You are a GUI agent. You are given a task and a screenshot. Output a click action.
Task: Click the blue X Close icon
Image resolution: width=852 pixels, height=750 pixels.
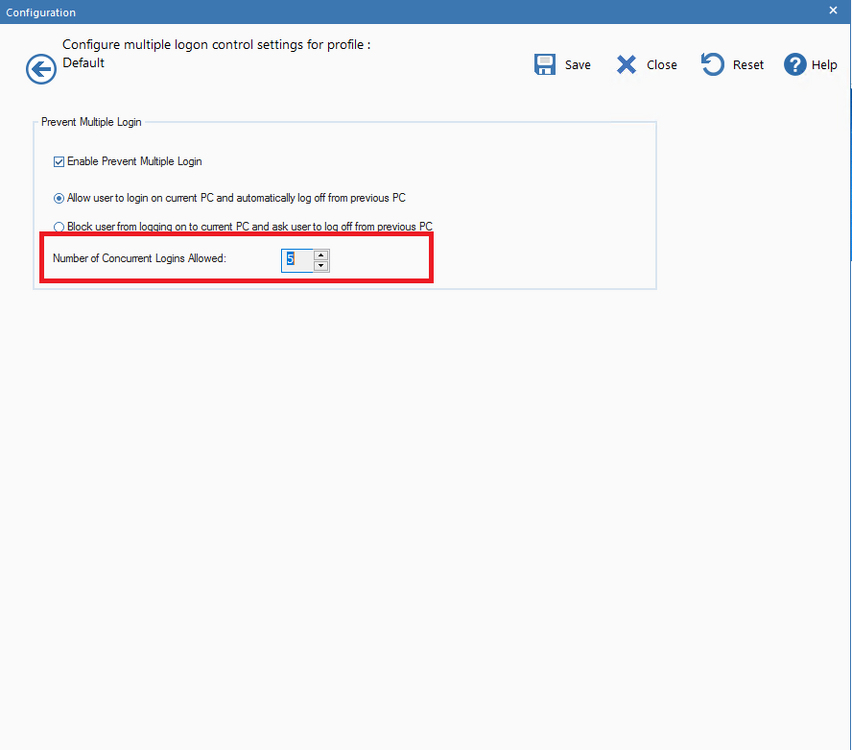coord(626,65)
